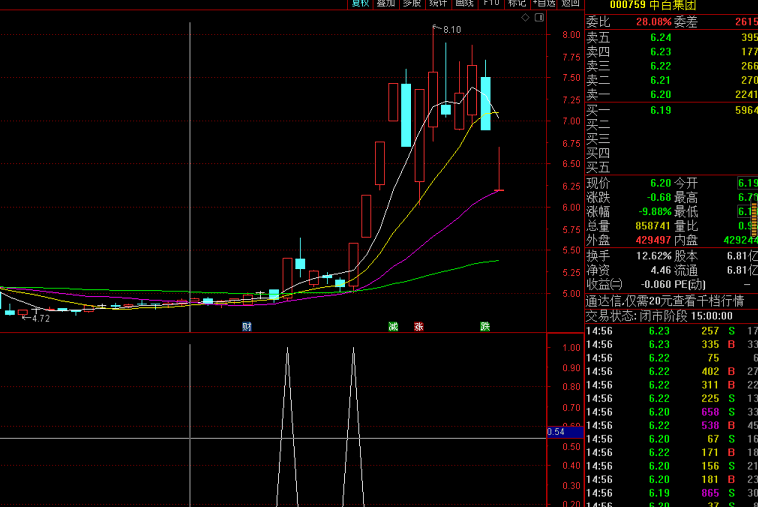Click the 卖四 price 6.23
This screenshot has height=507, width=758.
[660, 52]
